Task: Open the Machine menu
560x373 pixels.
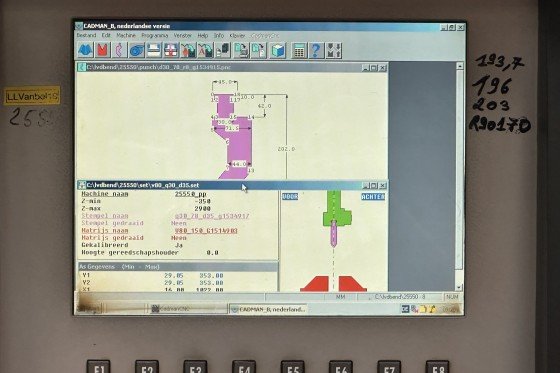Action: (x=126, y=35)
